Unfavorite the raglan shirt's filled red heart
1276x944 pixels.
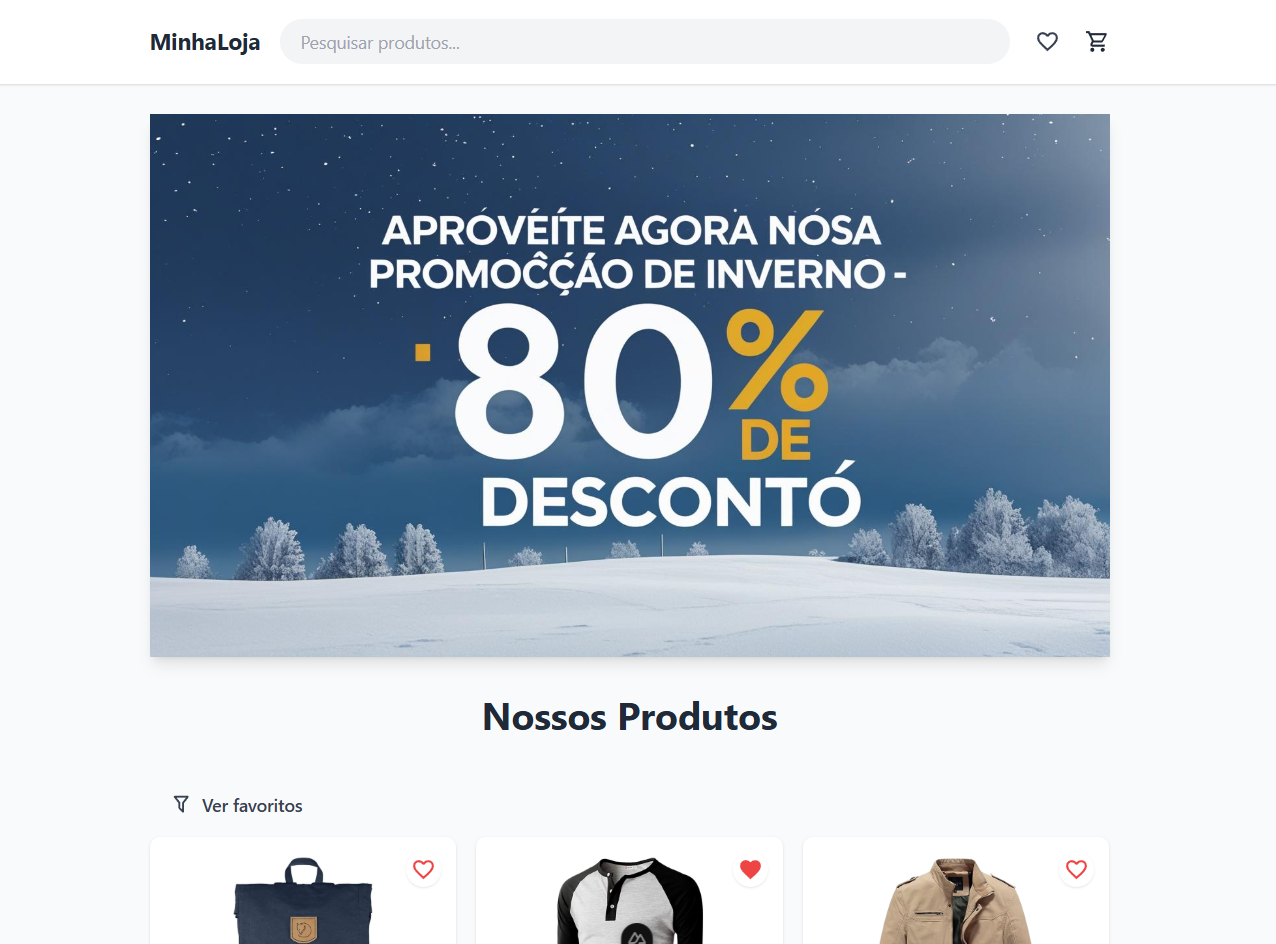point(750,869)
